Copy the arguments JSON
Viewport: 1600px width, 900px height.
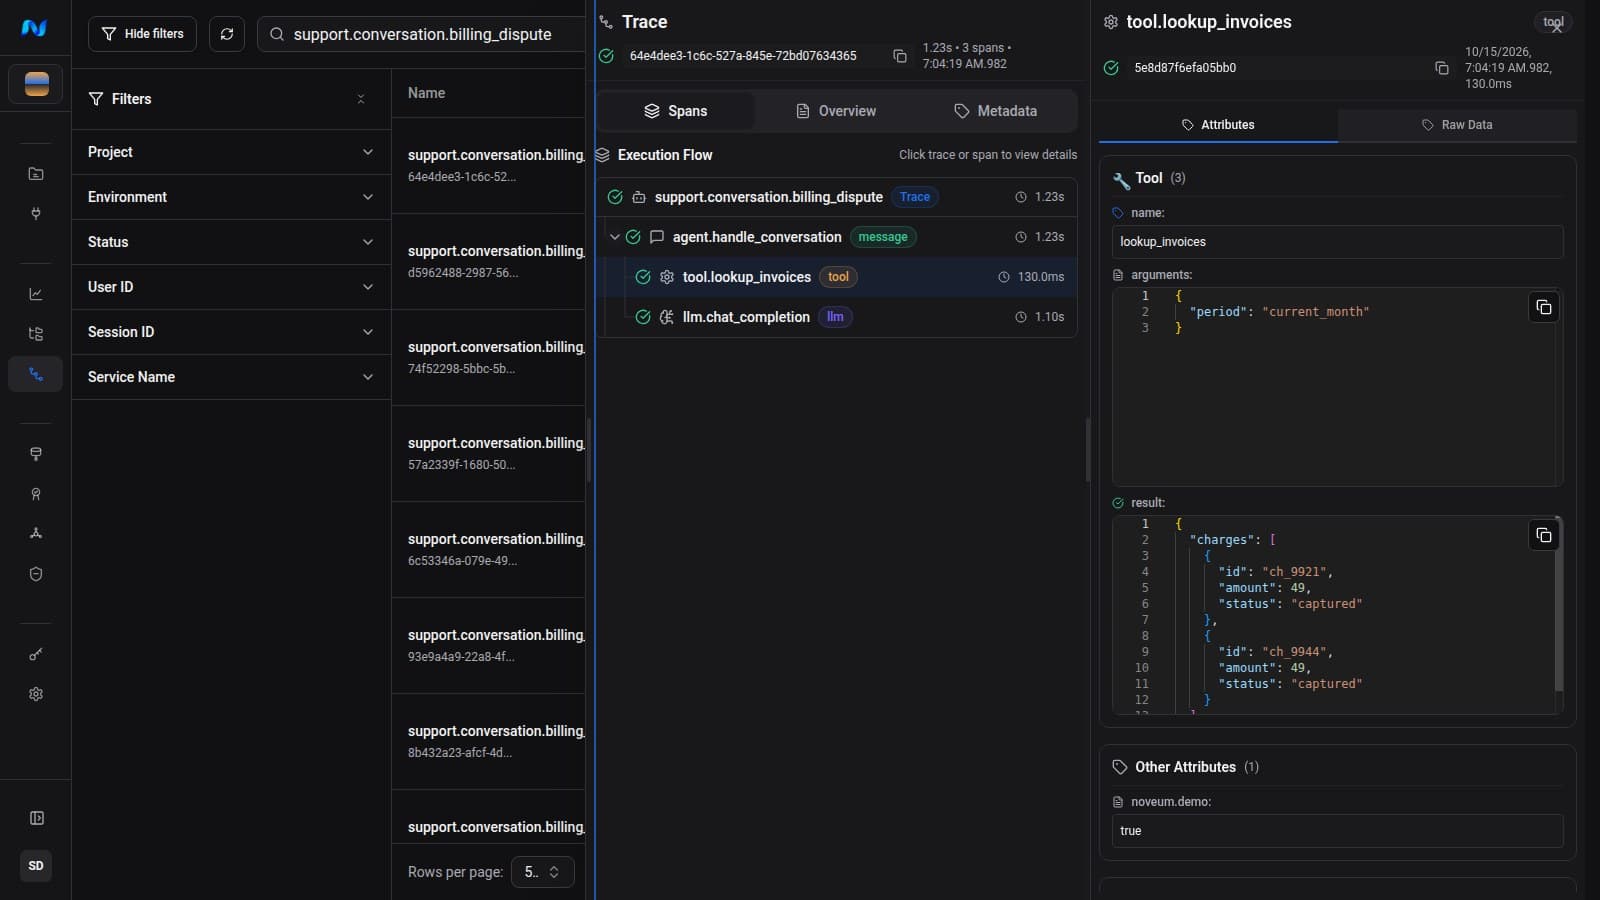(x=1544, y=307)
